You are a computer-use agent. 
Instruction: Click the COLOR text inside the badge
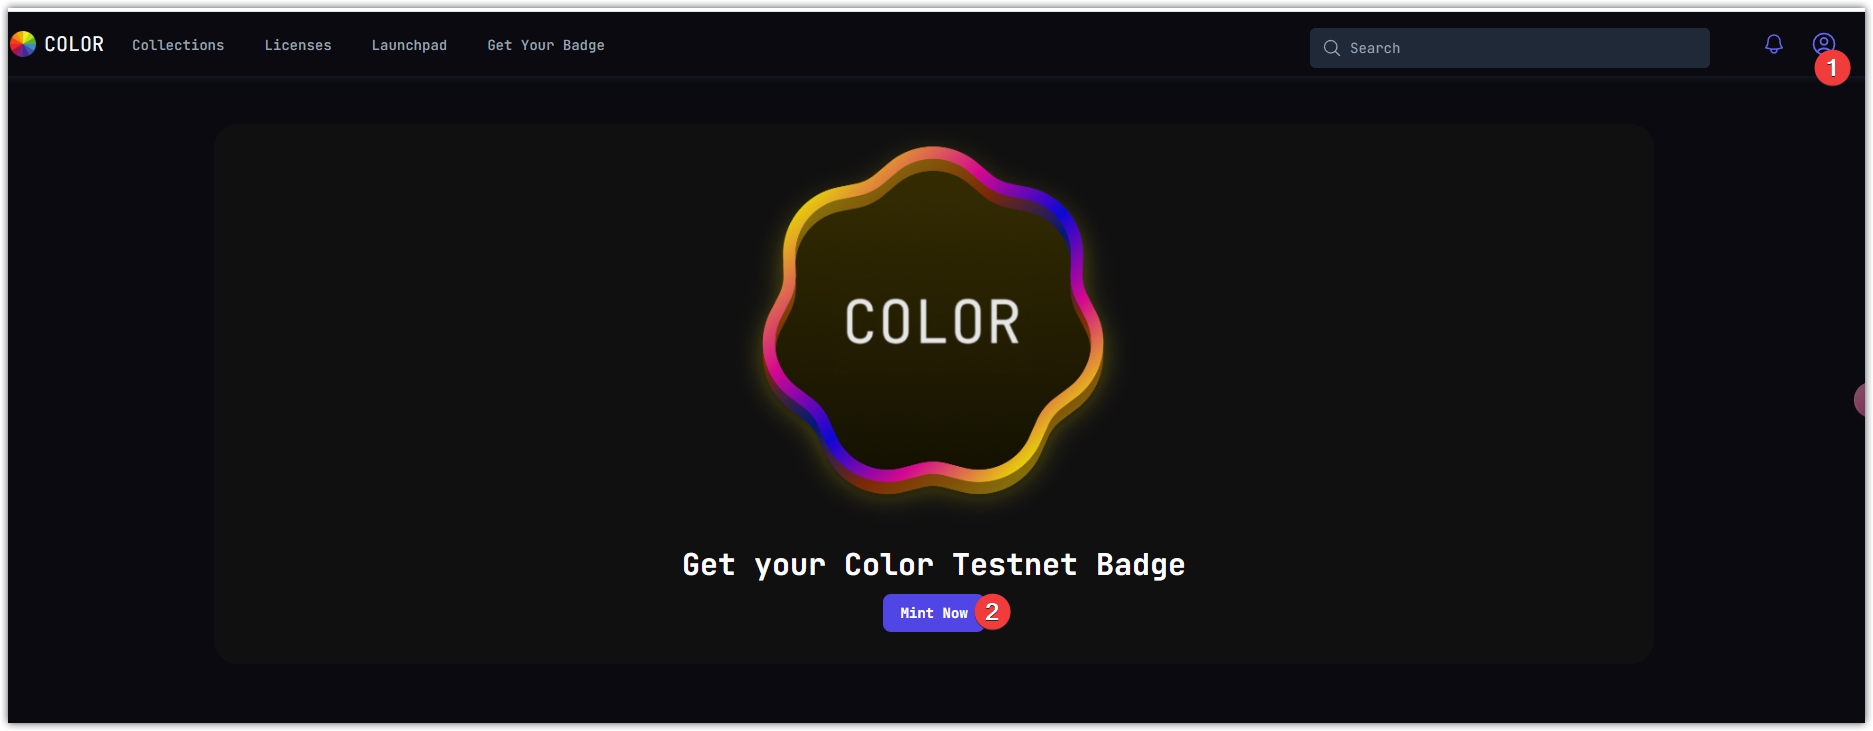point(932,322)
